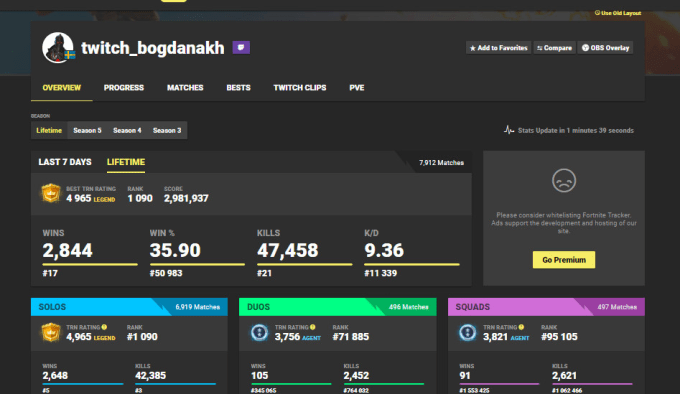Select the Season 5 filter
This screenshot has width=680, height=394.
(87, 130)
